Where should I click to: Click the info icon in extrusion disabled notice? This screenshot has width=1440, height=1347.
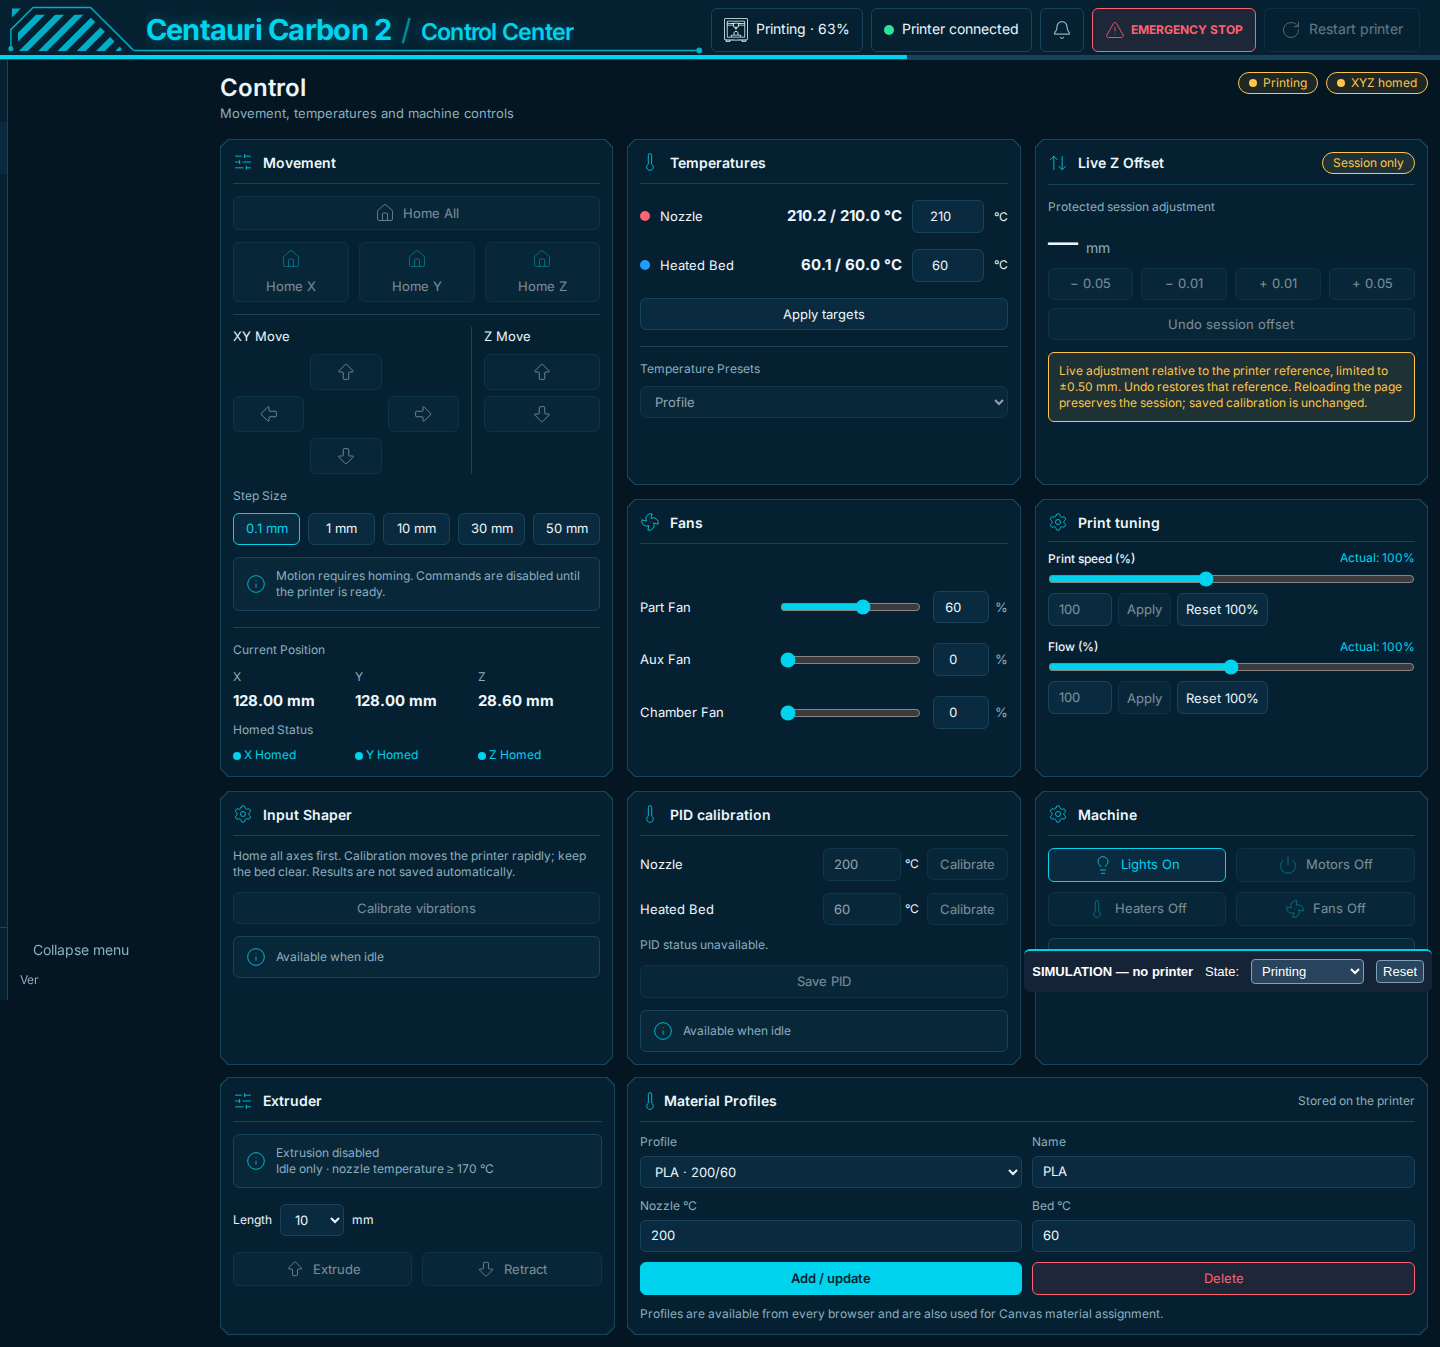point(256,1161)
